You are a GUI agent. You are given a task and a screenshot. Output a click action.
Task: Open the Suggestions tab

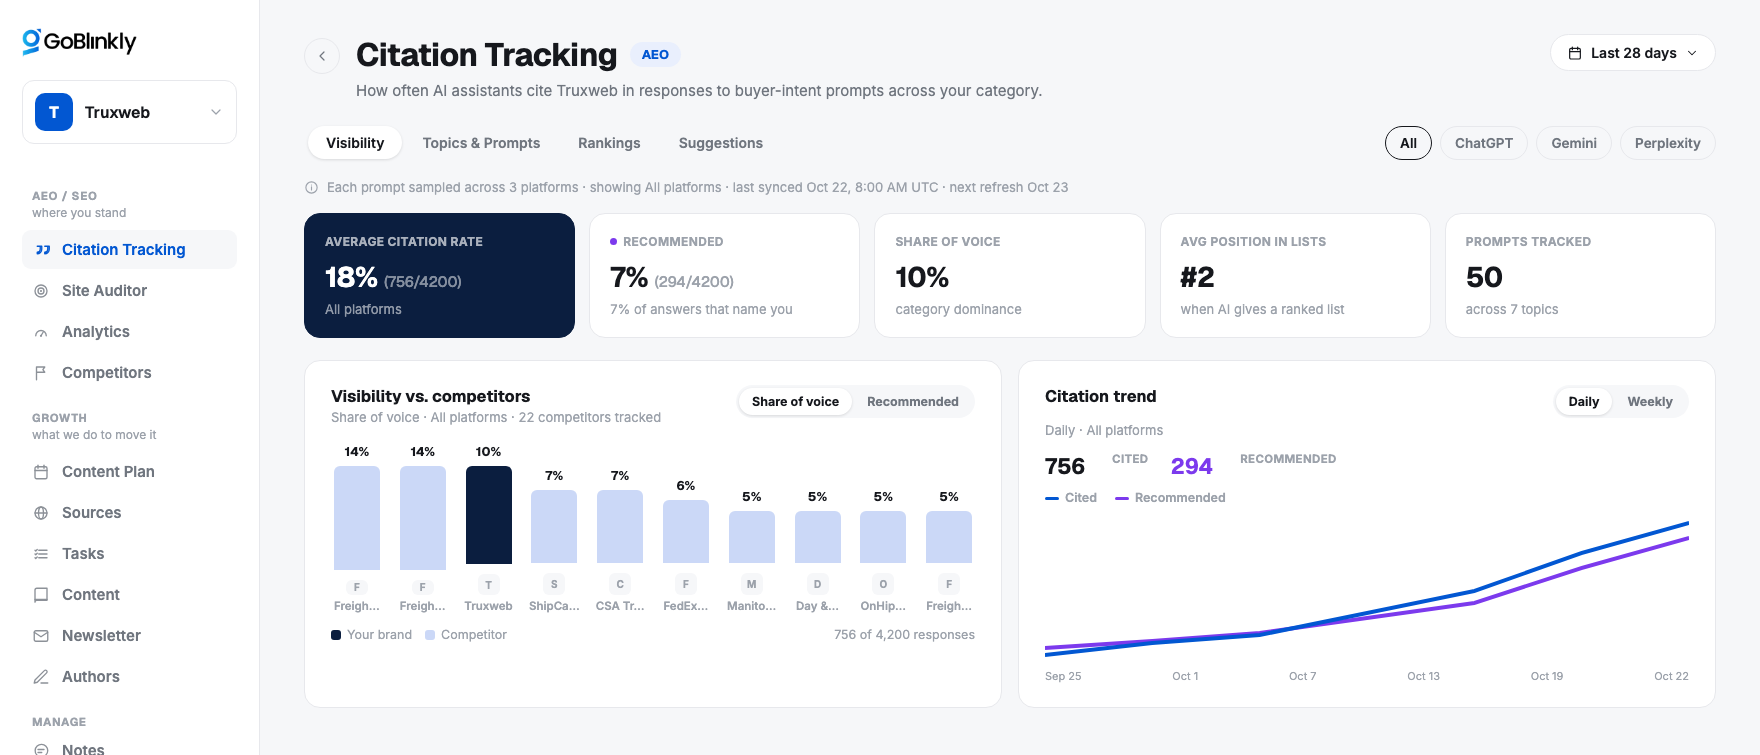click(720, 143)
